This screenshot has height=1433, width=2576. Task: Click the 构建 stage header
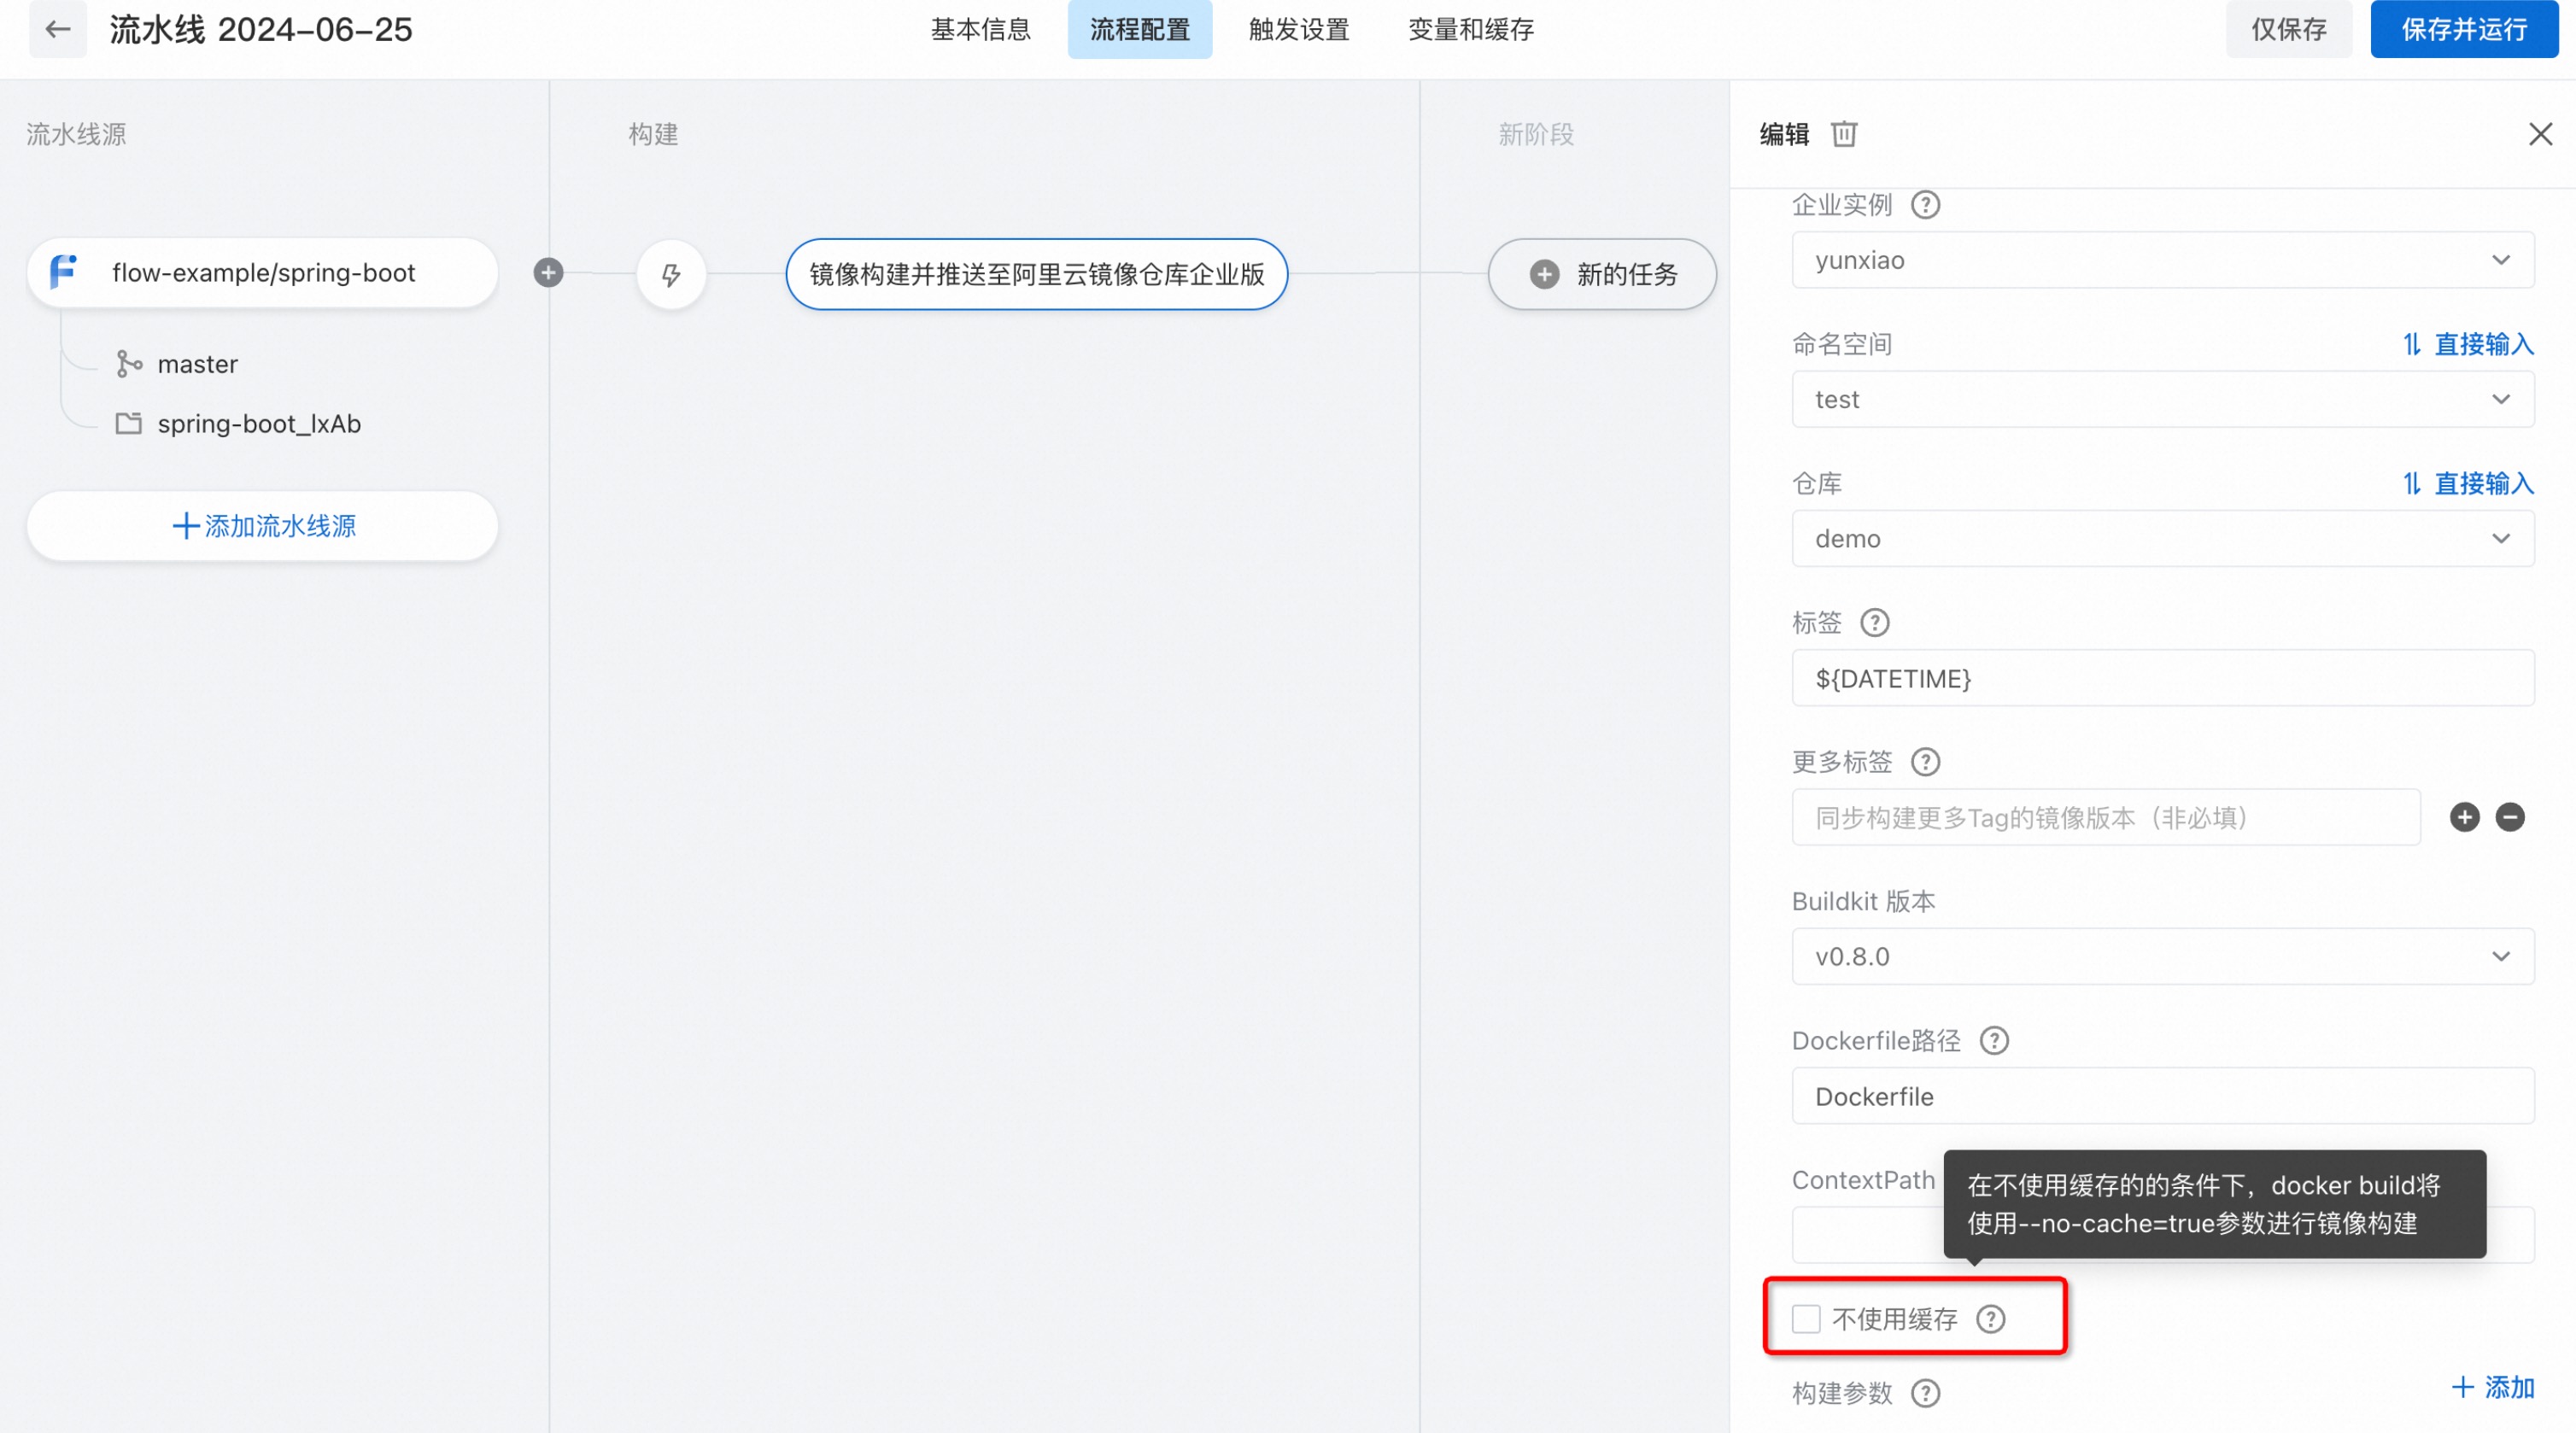(653, 134)
